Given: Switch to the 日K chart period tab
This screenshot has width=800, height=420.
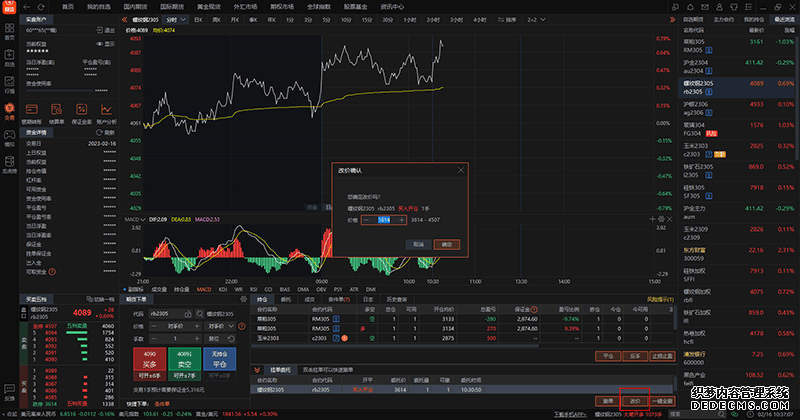Looking at the screenshot, I should (x=198, y=19).
